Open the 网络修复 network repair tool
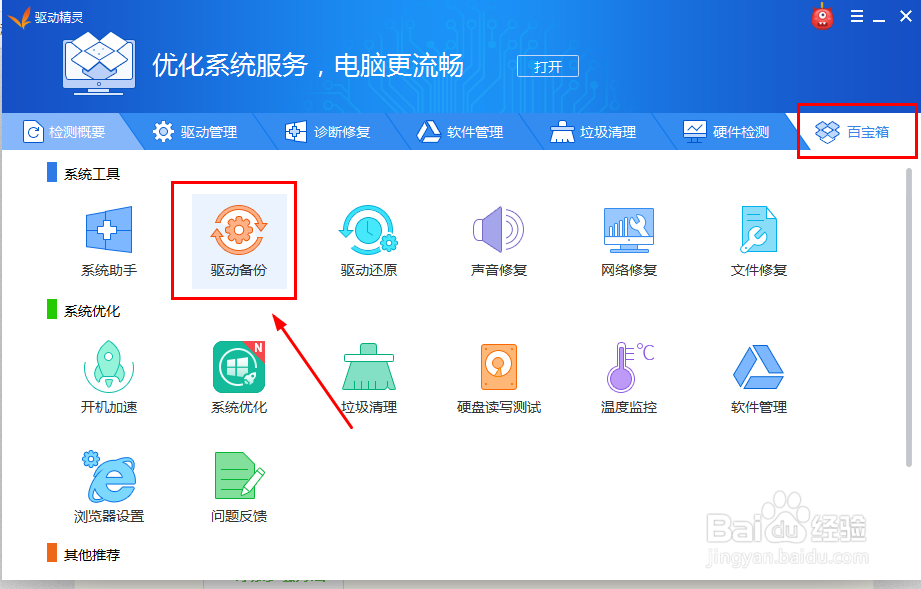 (627, 237)
